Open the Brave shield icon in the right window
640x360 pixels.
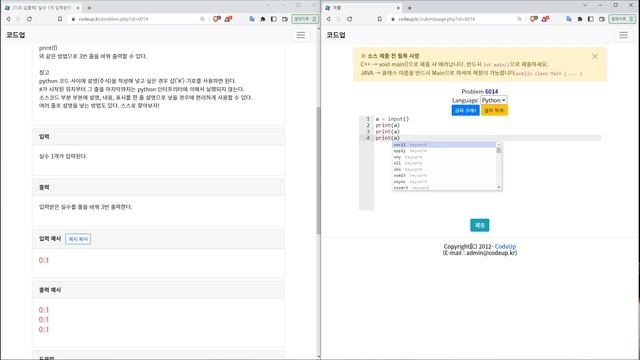(x=533, y=19)
